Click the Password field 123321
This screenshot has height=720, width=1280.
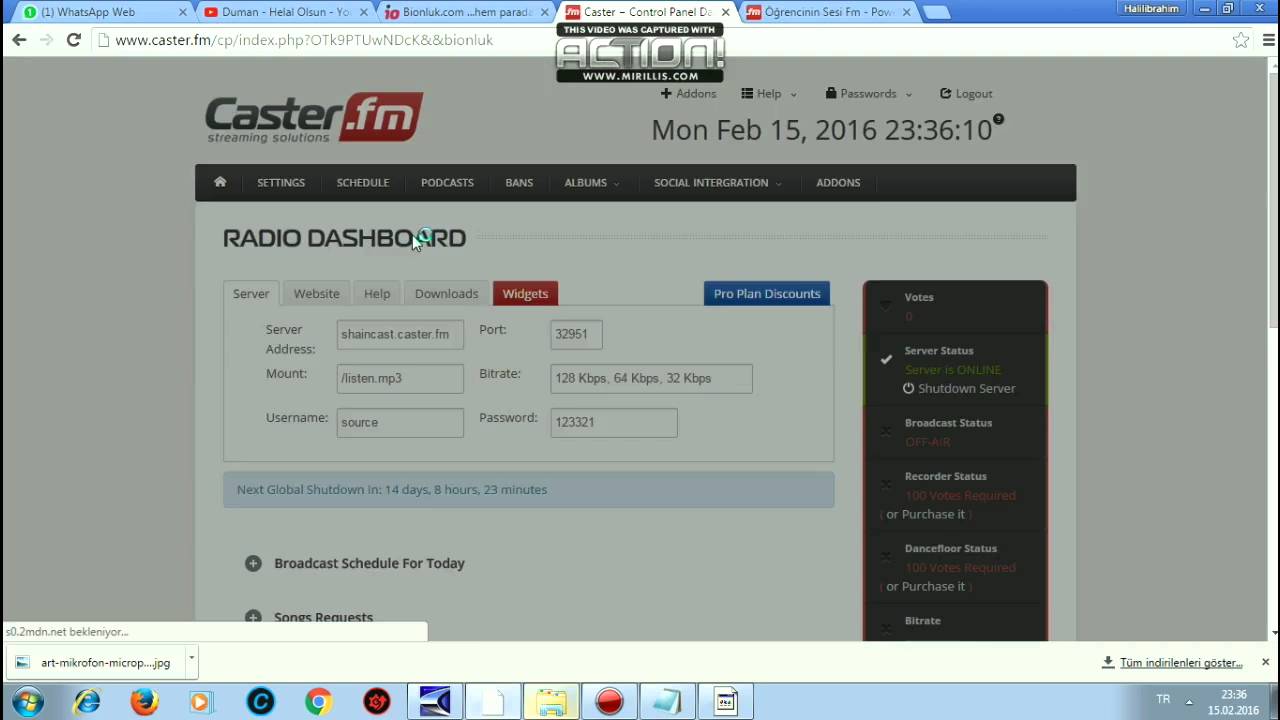pyautogui.click(x=614, y=422)
